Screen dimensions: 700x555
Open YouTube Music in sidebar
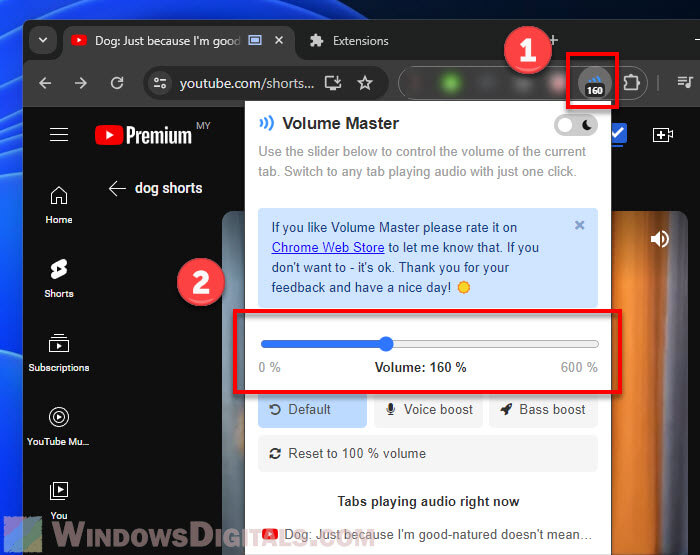coord(58,426)
